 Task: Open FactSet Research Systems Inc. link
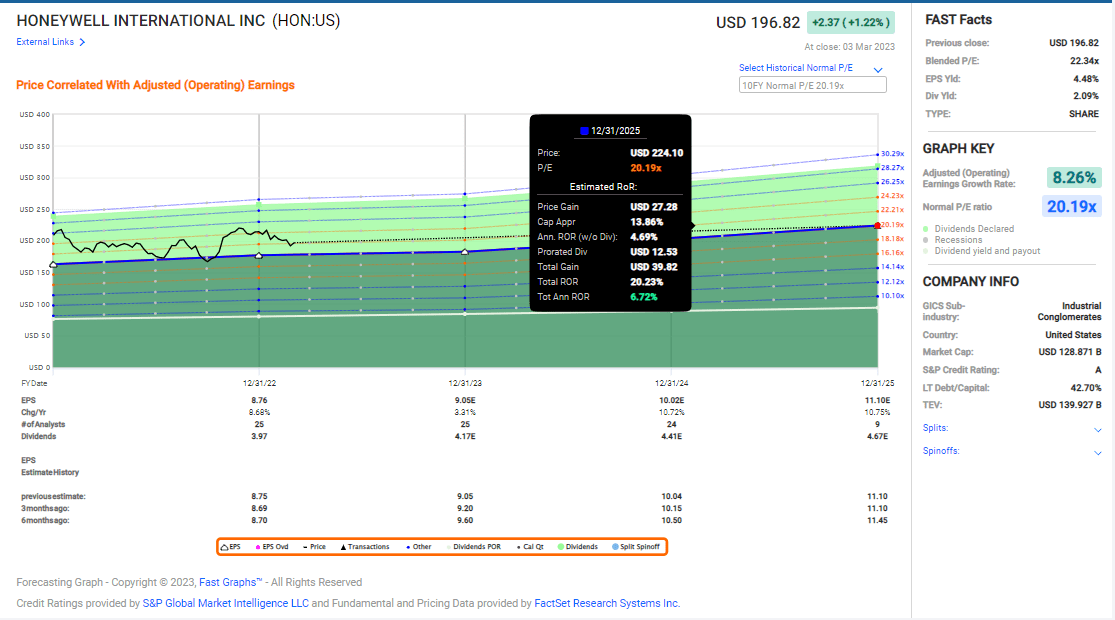[x=607, y=604]
